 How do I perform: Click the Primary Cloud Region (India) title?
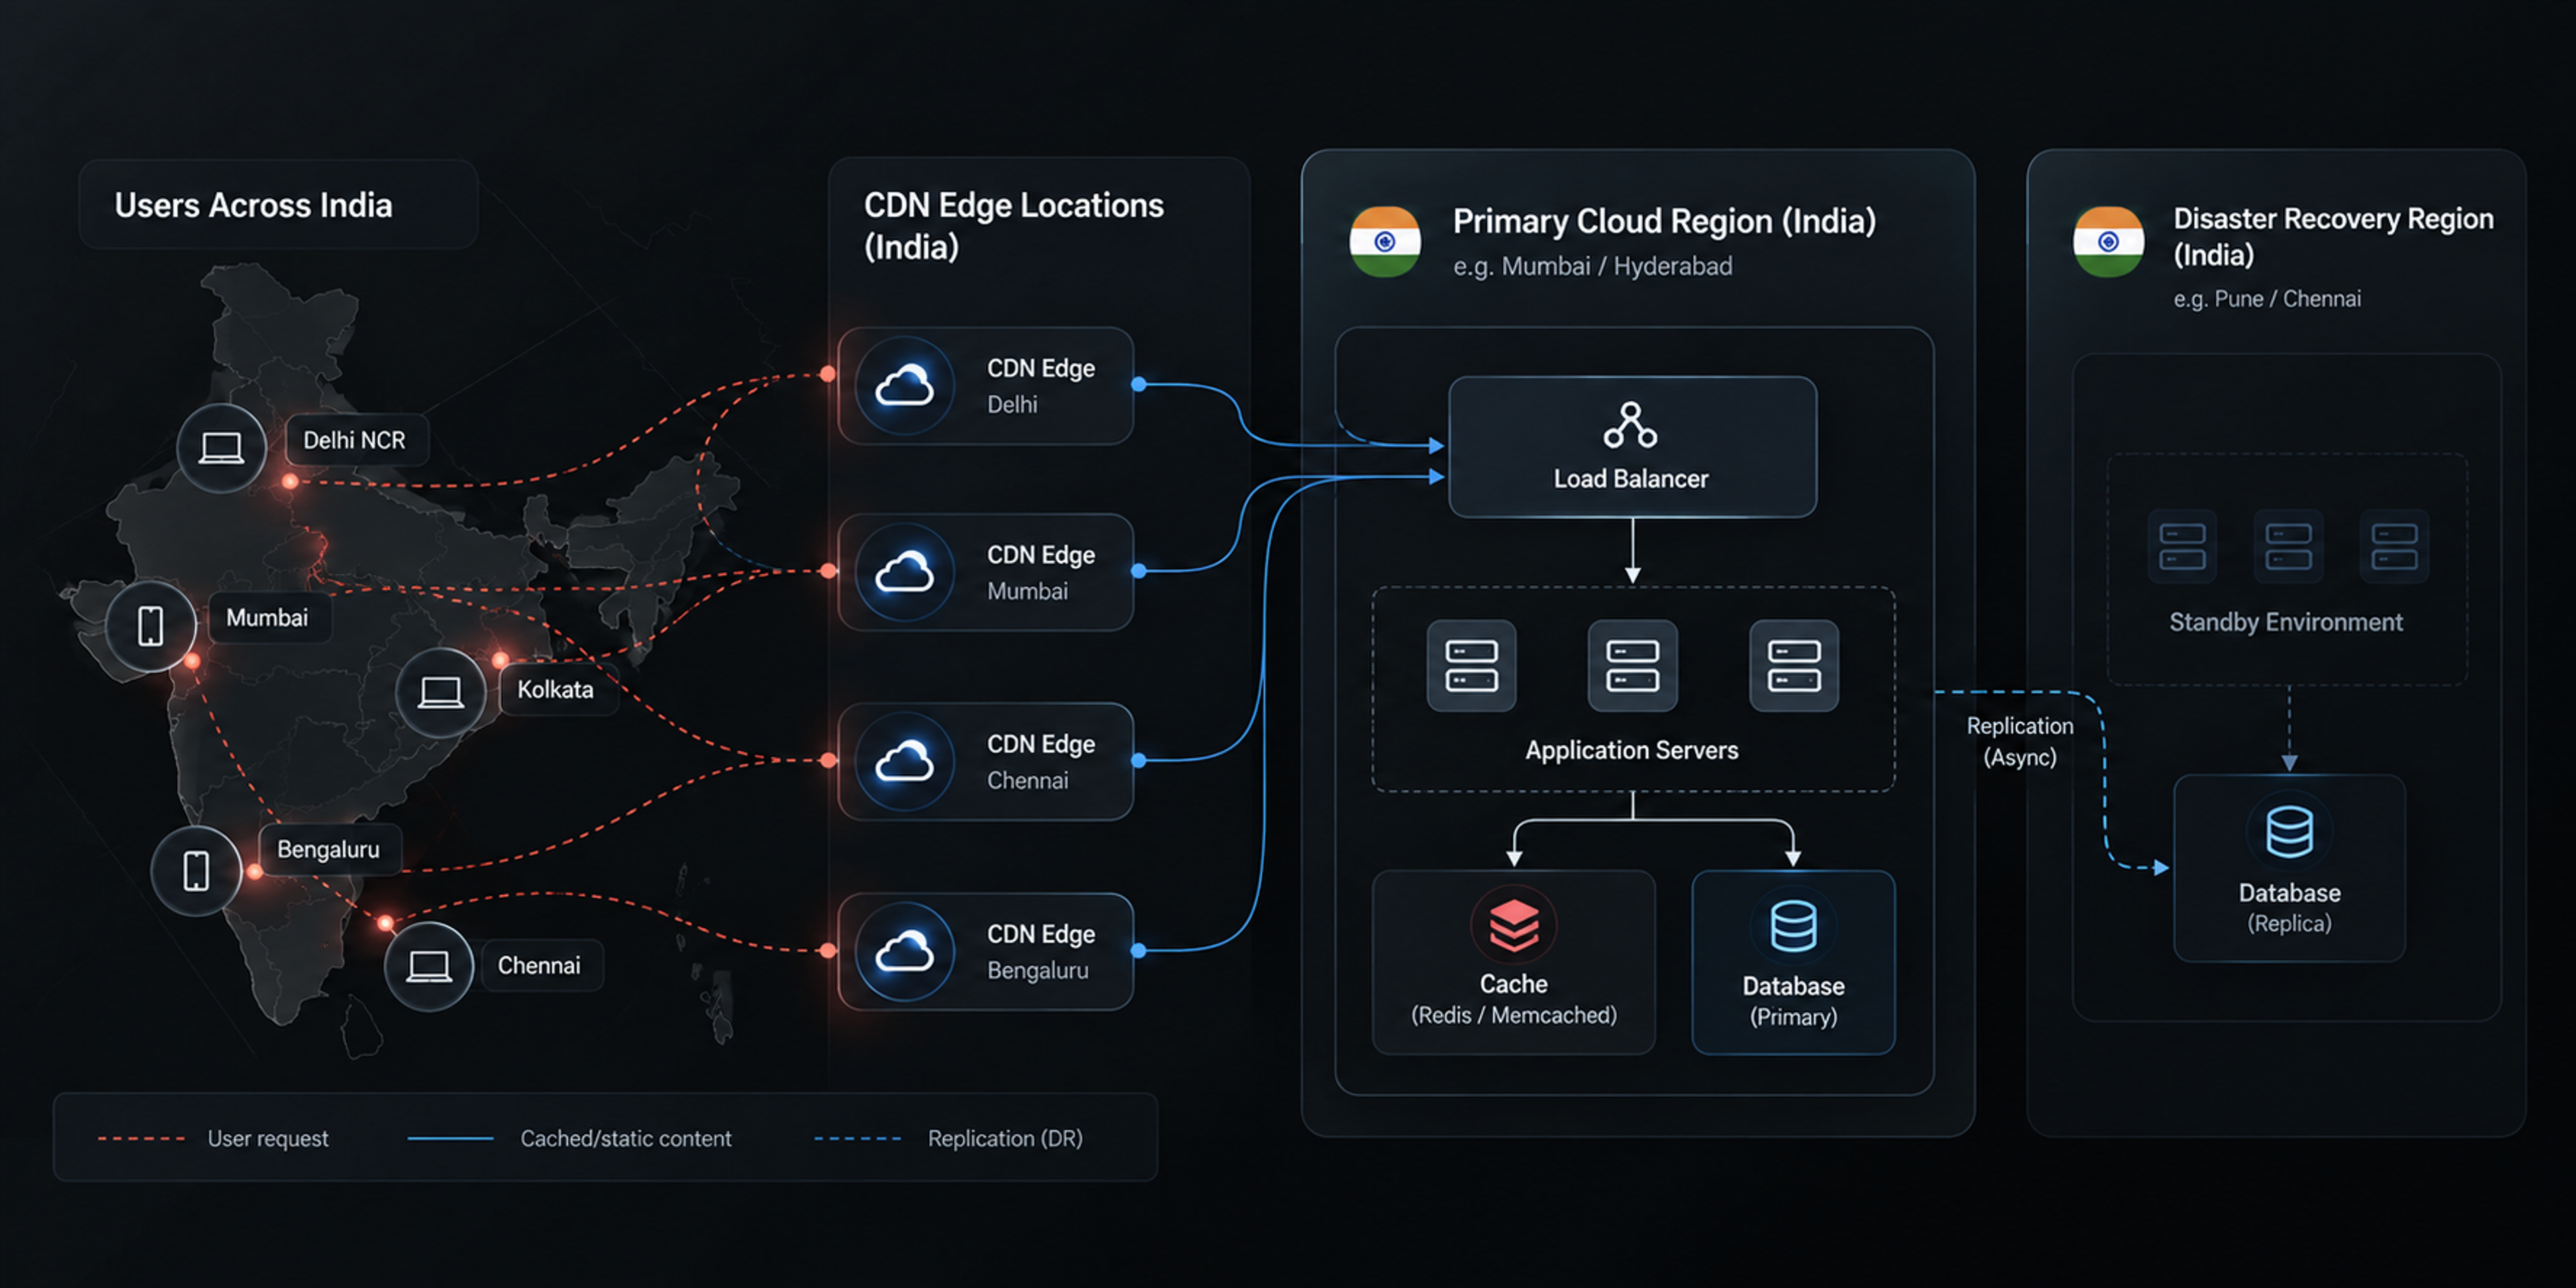click(1664, 221)
